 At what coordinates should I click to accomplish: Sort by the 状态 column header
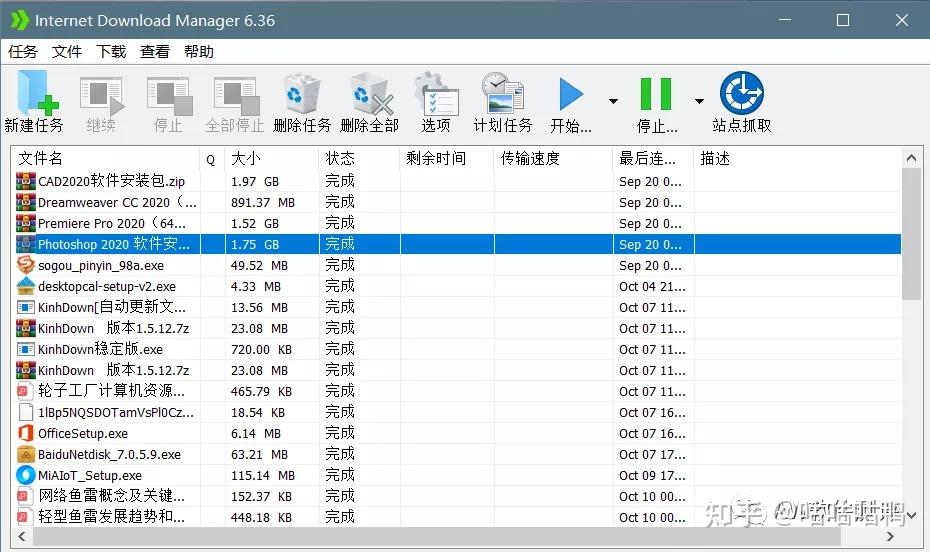tap(359, 158)
